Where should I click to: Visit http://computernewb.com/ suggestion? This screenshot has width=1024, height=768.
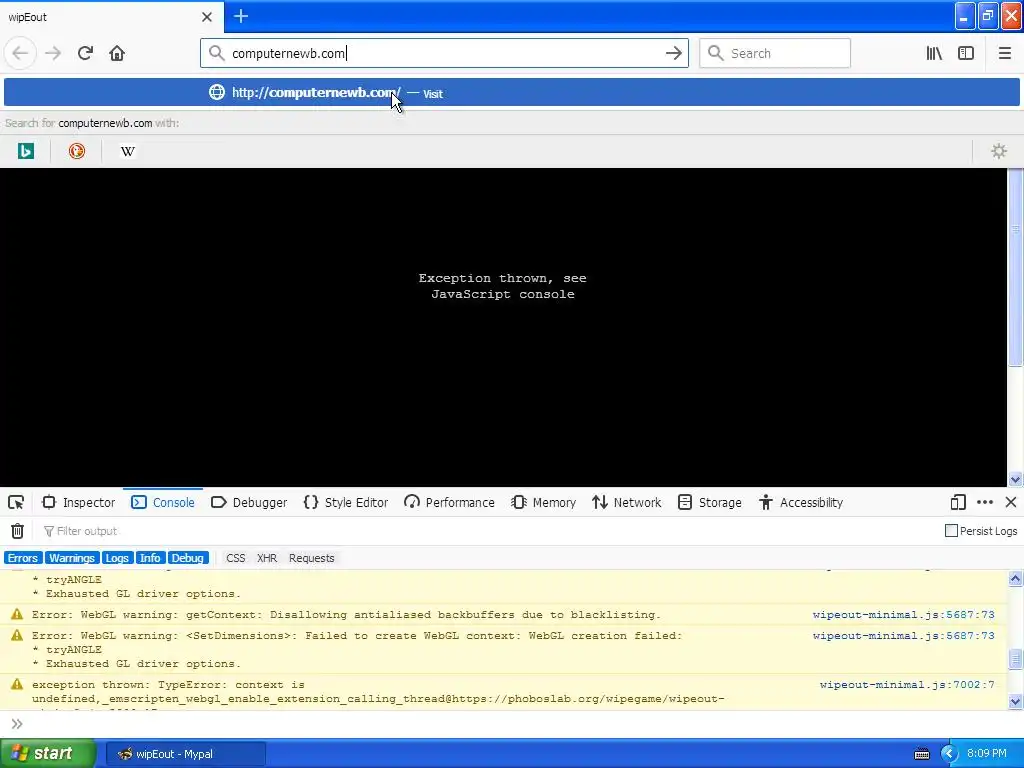[511, 93]
